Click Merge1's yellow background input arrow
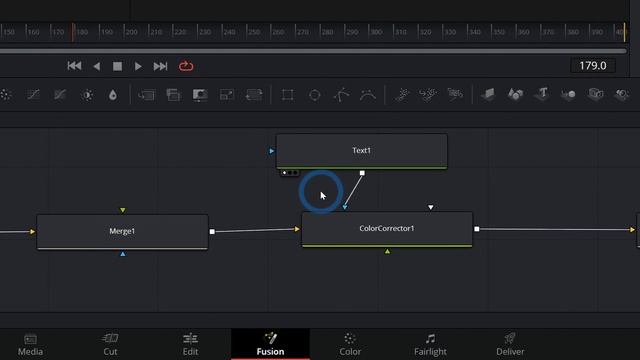This screenshot has height=360, width=640. 32,231
